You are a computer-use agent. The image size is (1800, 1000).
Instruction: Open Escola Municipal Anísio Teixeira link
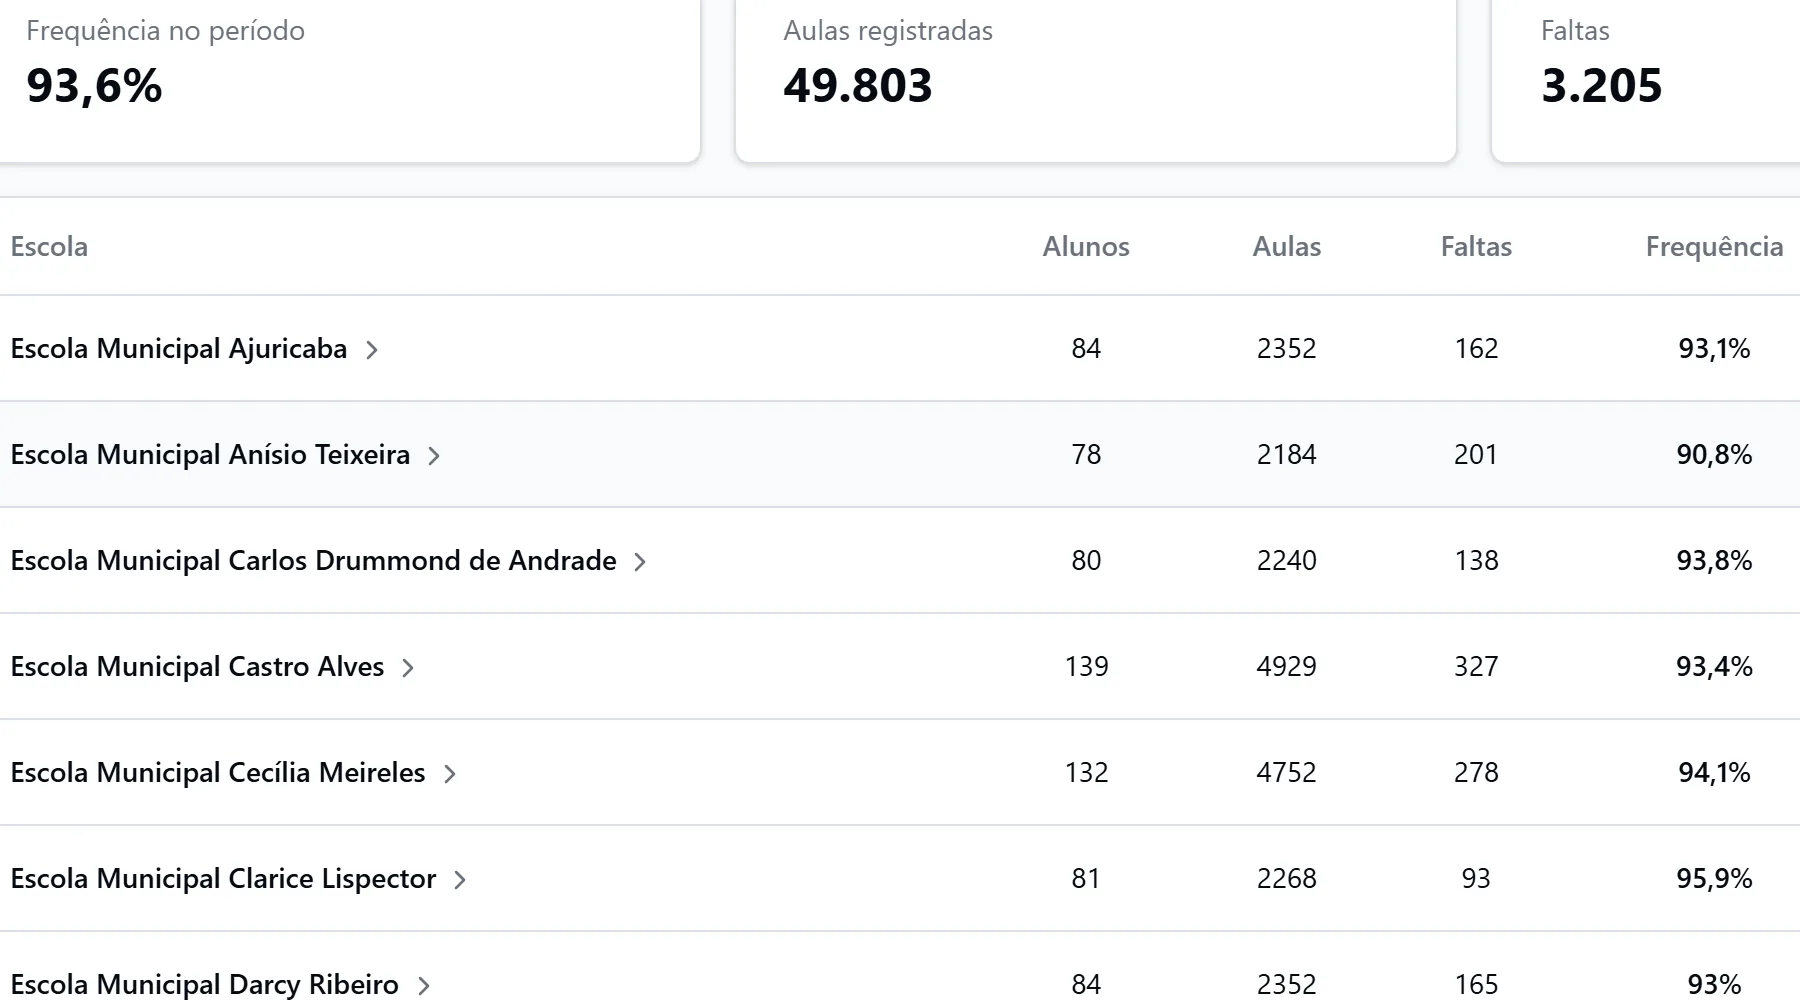click(x=210, y=455)
